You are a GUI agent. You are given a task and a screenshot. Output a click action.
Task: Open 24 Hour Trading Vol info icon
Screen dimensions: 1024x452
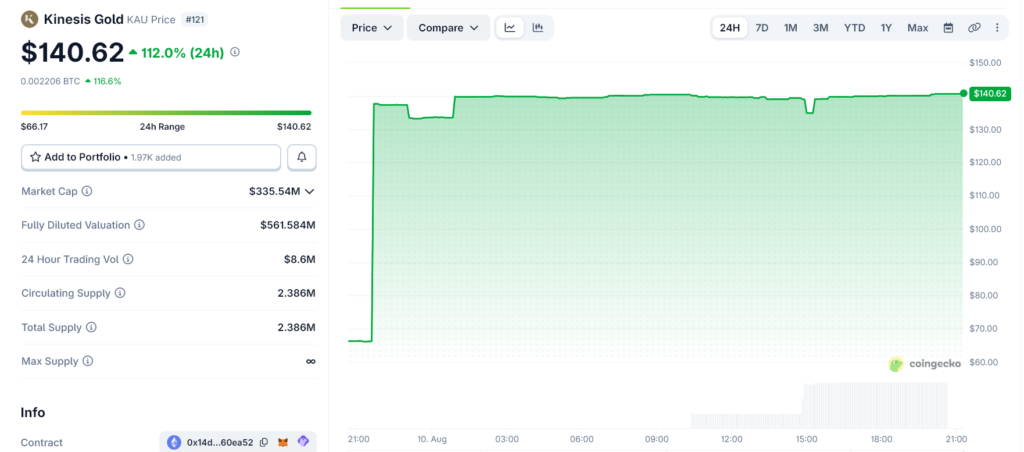click(x=128, y=259)
